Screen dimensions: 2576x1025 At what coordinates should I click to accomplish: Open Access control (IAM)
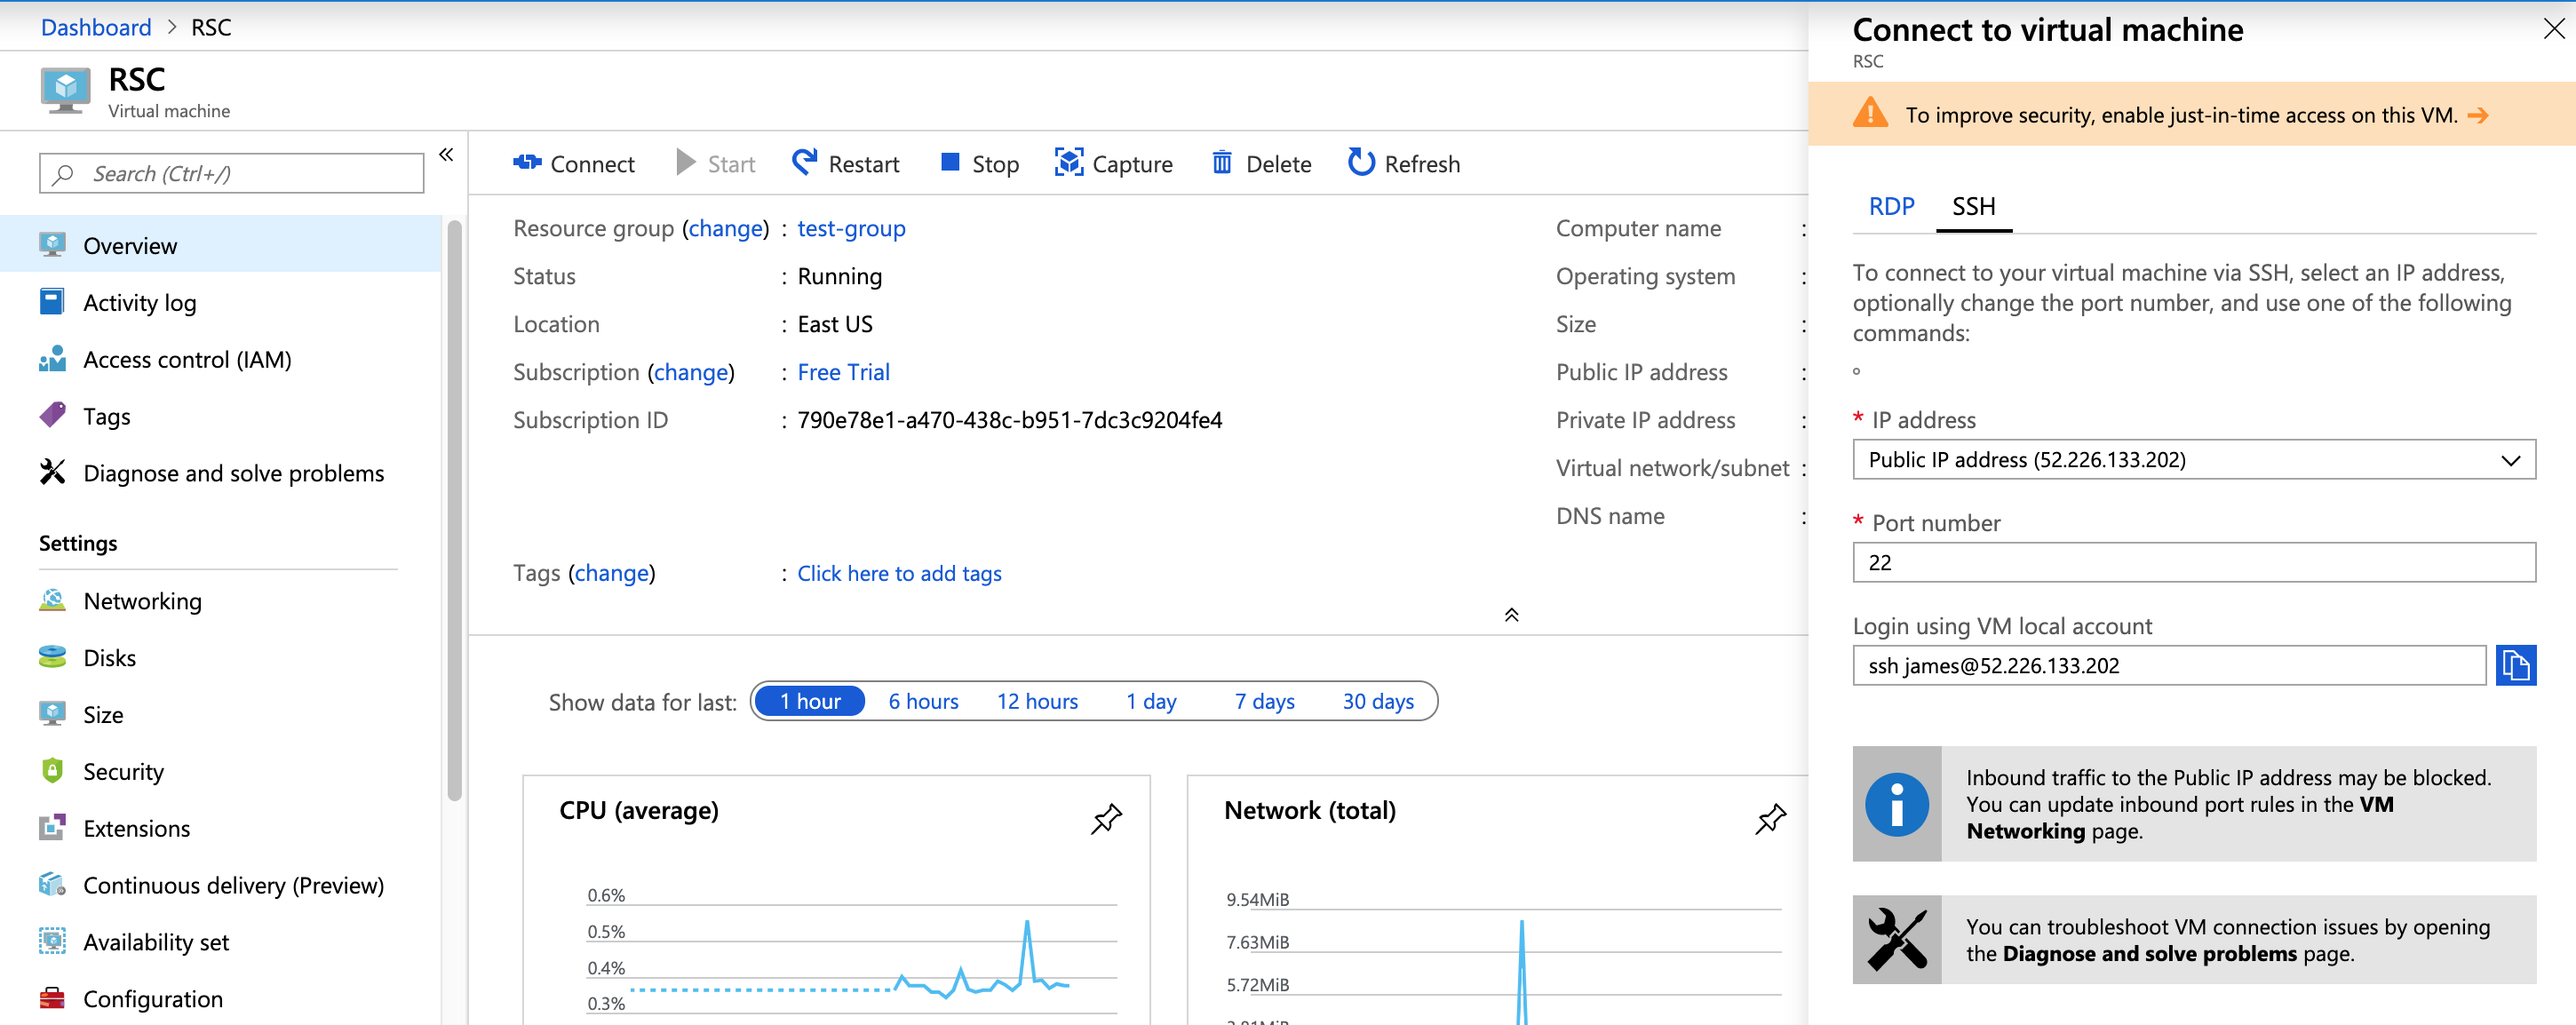(220, 359)
